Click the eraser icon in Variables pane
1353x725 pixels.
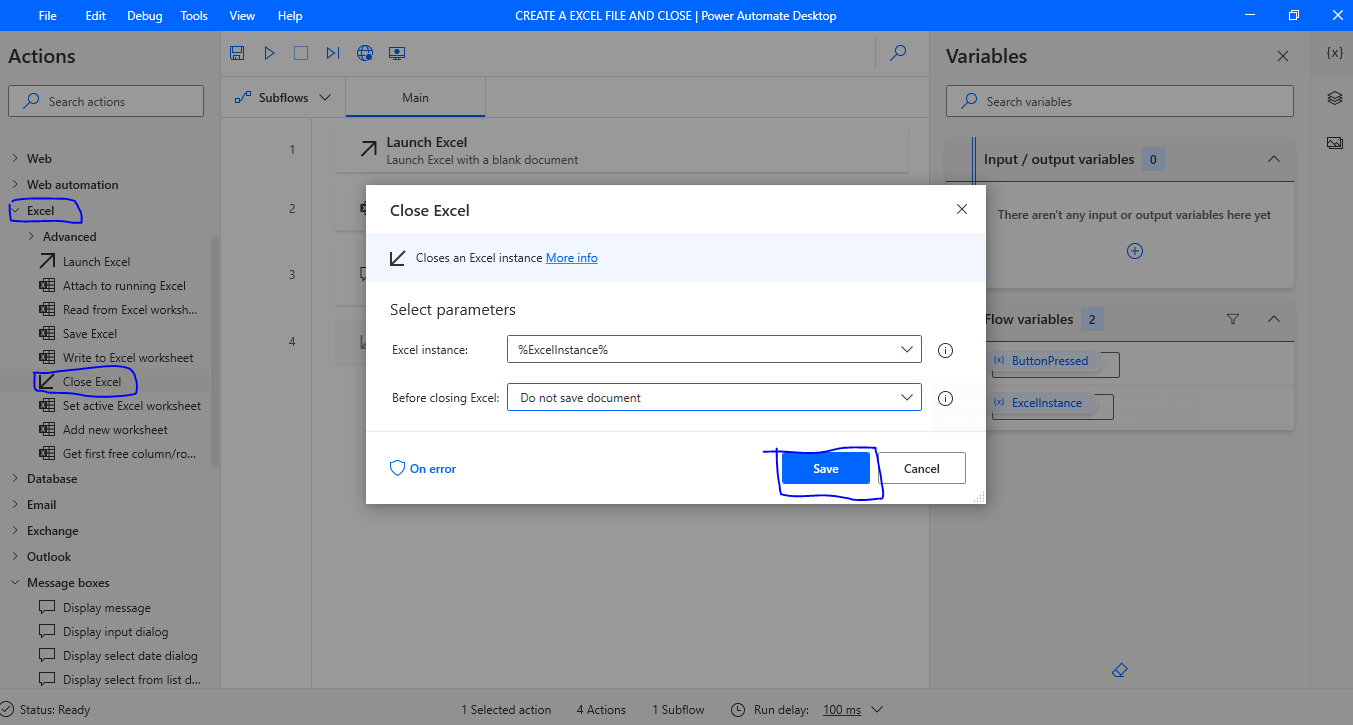(1120, 669)
